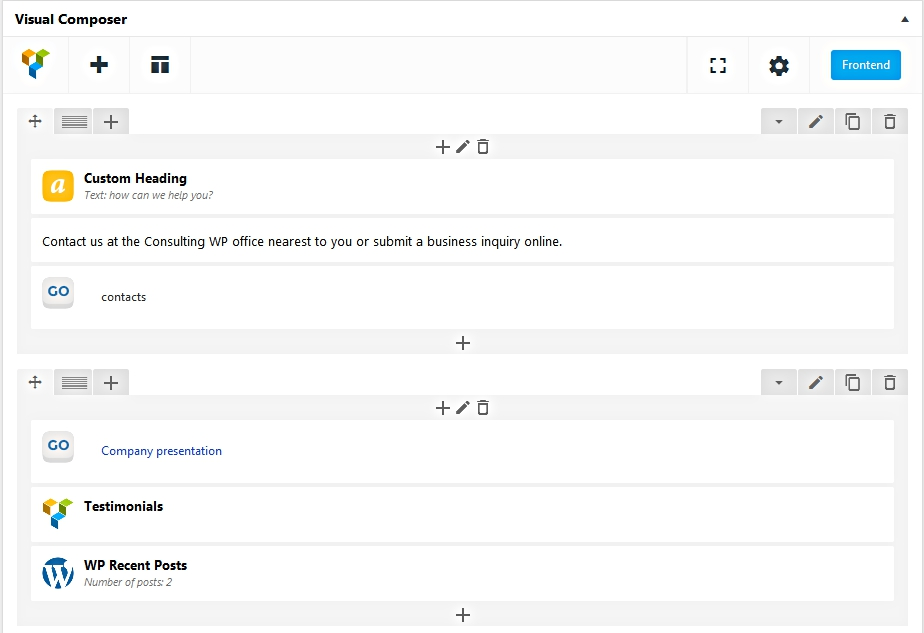Add new element with toolbar plus icon
The image size is (924, 633).
(99, 65)
